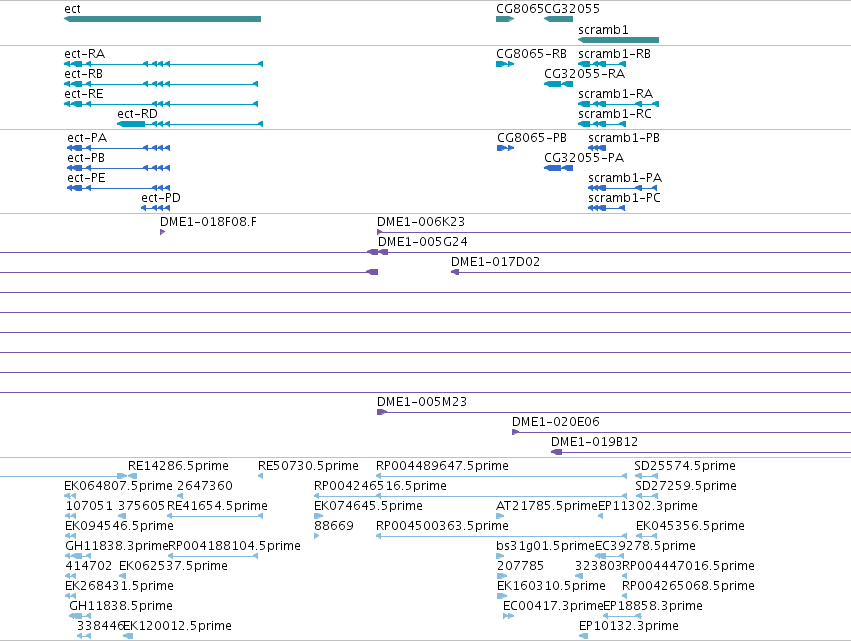Click the EP18858.3prime EST label

click(x=653, y=607)
